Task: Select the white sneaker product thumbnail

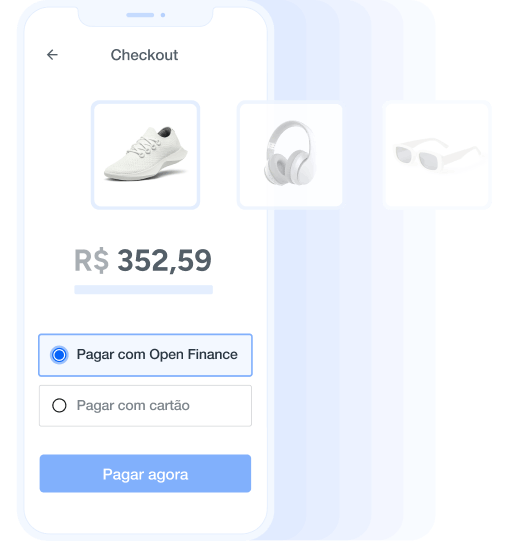Action: click(145, 155)
